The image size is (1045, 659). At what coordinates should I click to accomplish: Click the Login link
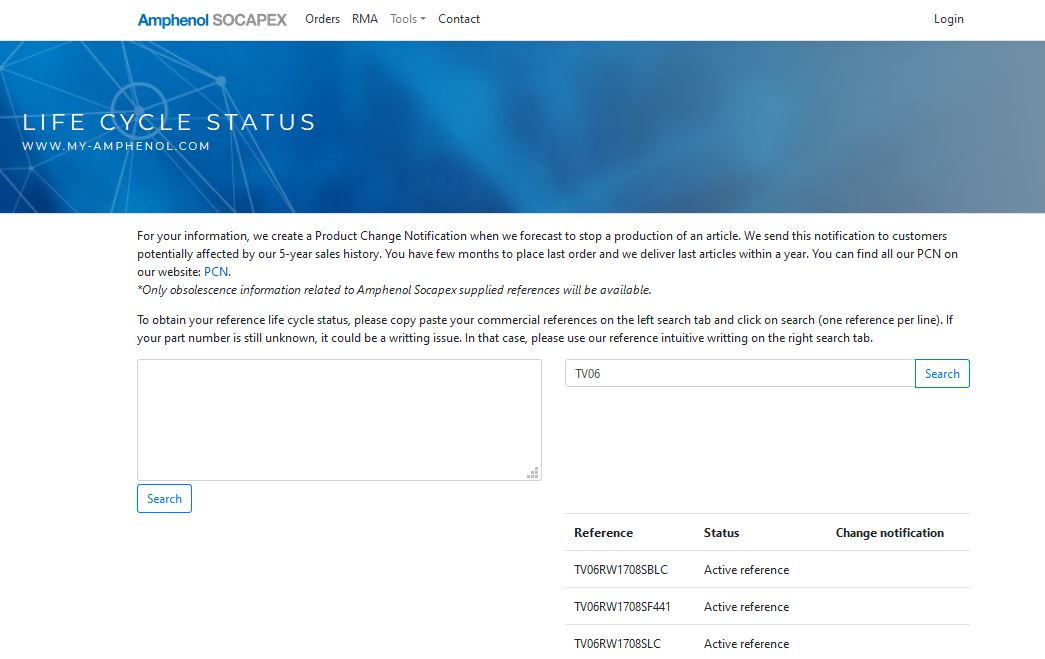point(948,19)
